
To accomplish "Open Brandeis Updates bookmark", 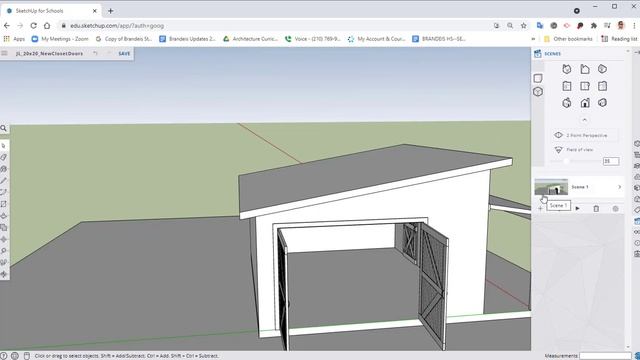I will pos(187,39).
